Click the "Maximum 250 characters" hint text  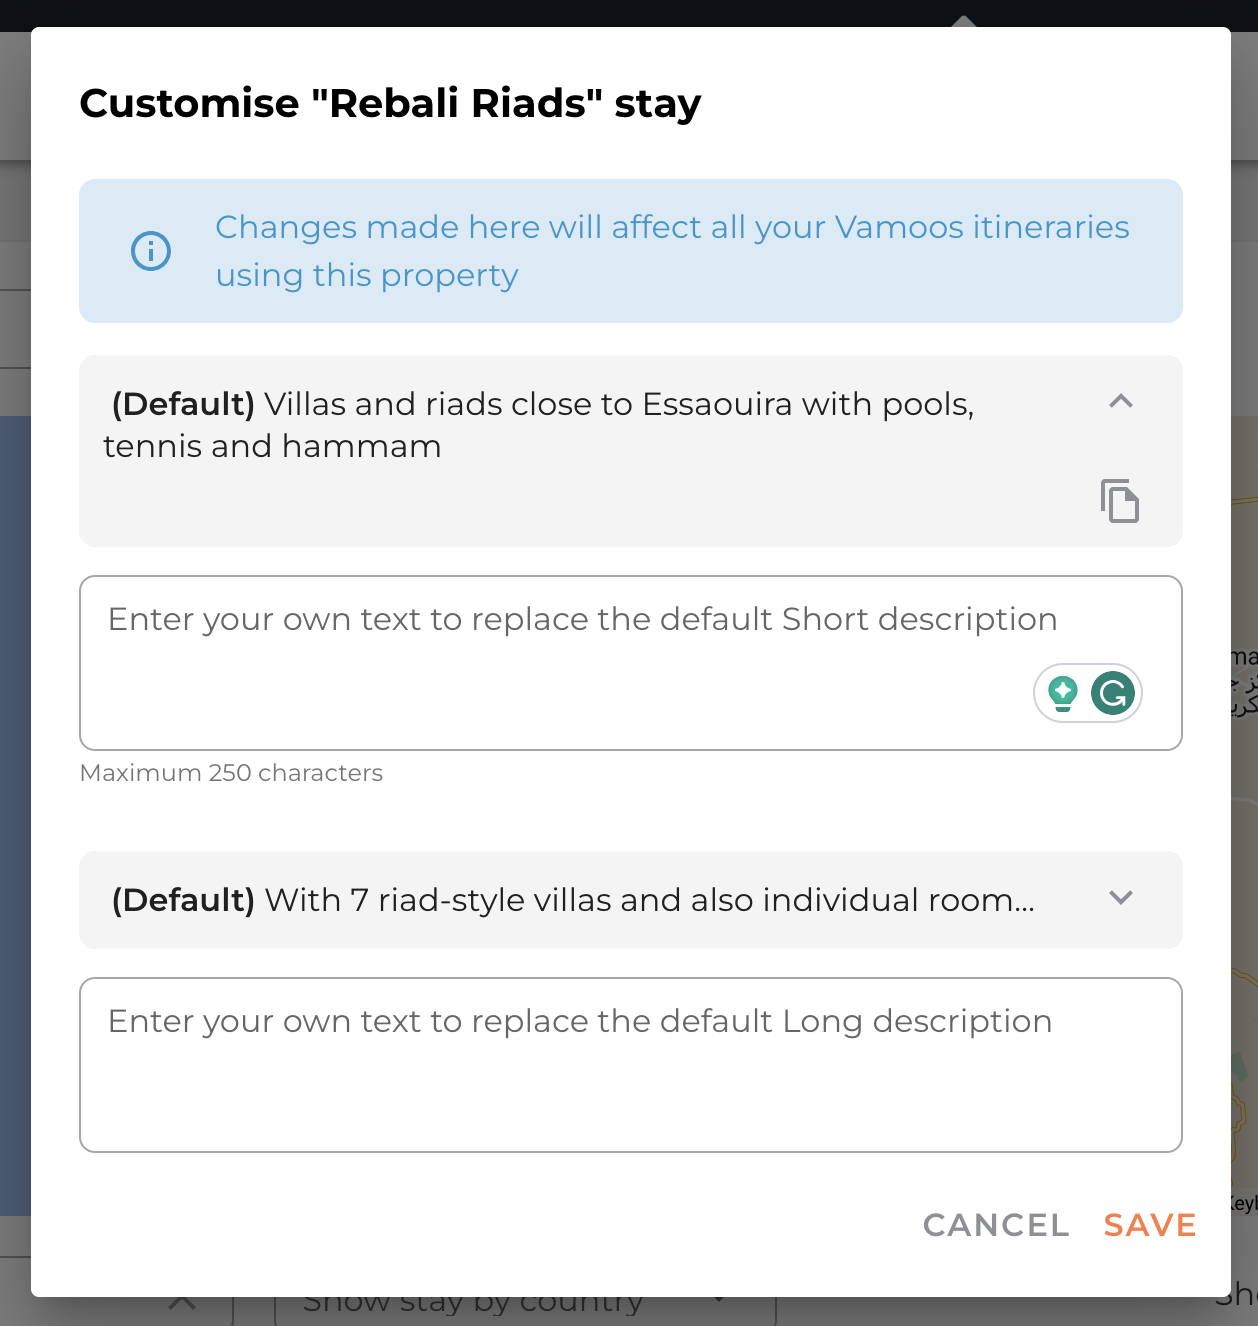tap(231, 773)
